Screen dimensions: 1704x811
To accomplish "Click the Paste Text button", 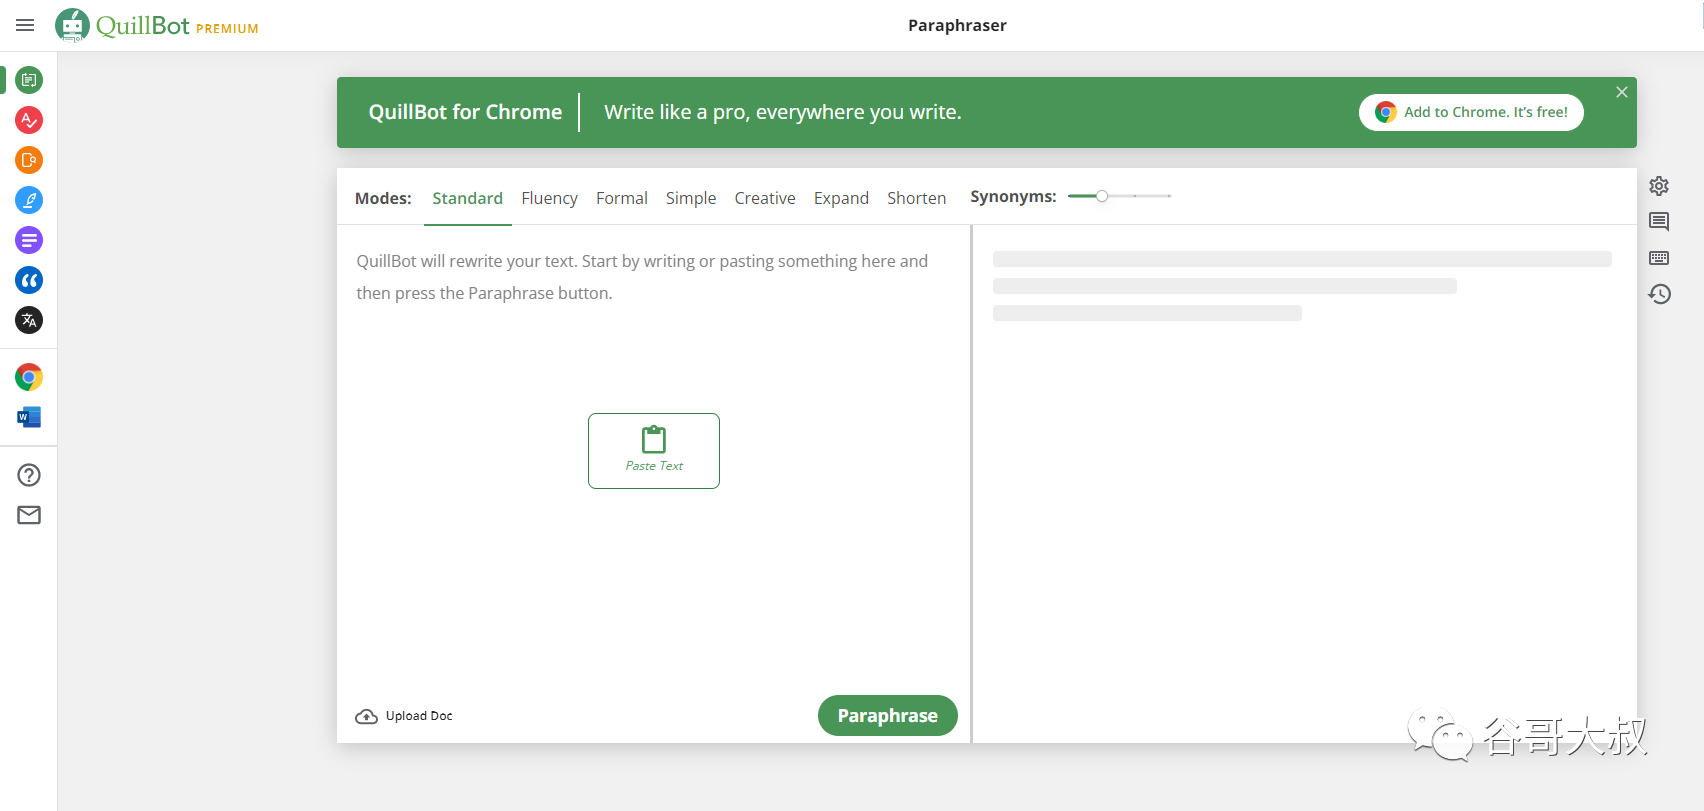I will click(654, 451).
